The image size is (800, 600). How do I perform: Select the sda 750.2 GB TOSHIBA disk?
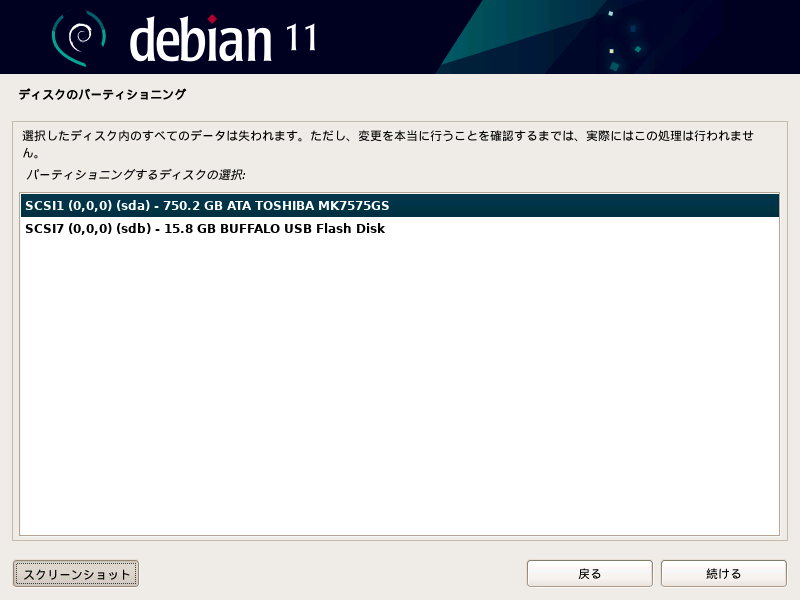pos(399,206)
